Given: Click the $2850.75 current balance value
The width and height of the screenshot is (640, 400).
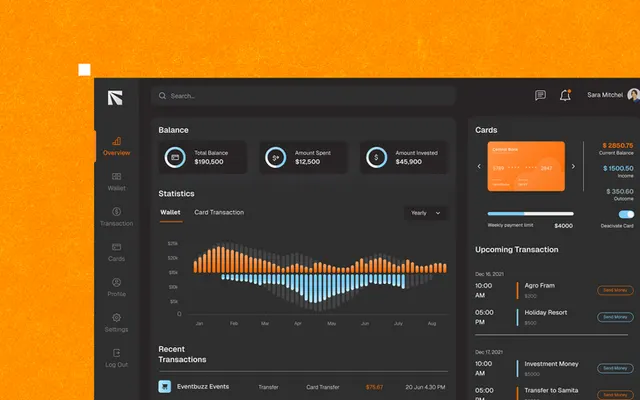Looking at the screenshot, I should coord(618,145).
